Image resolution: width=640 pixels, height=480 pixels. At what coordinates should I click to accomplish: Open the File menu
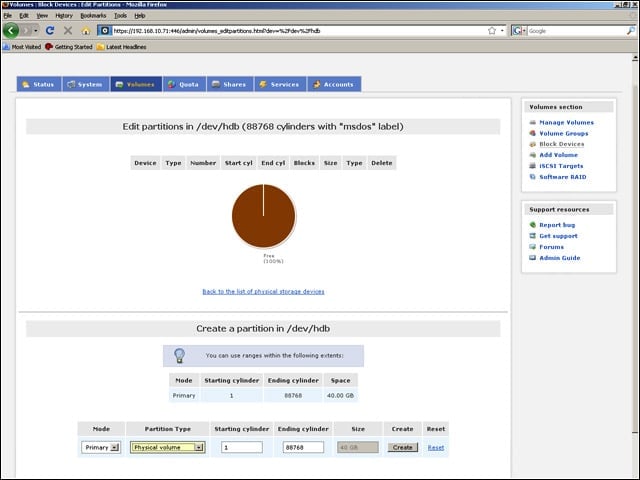(8, 16)
